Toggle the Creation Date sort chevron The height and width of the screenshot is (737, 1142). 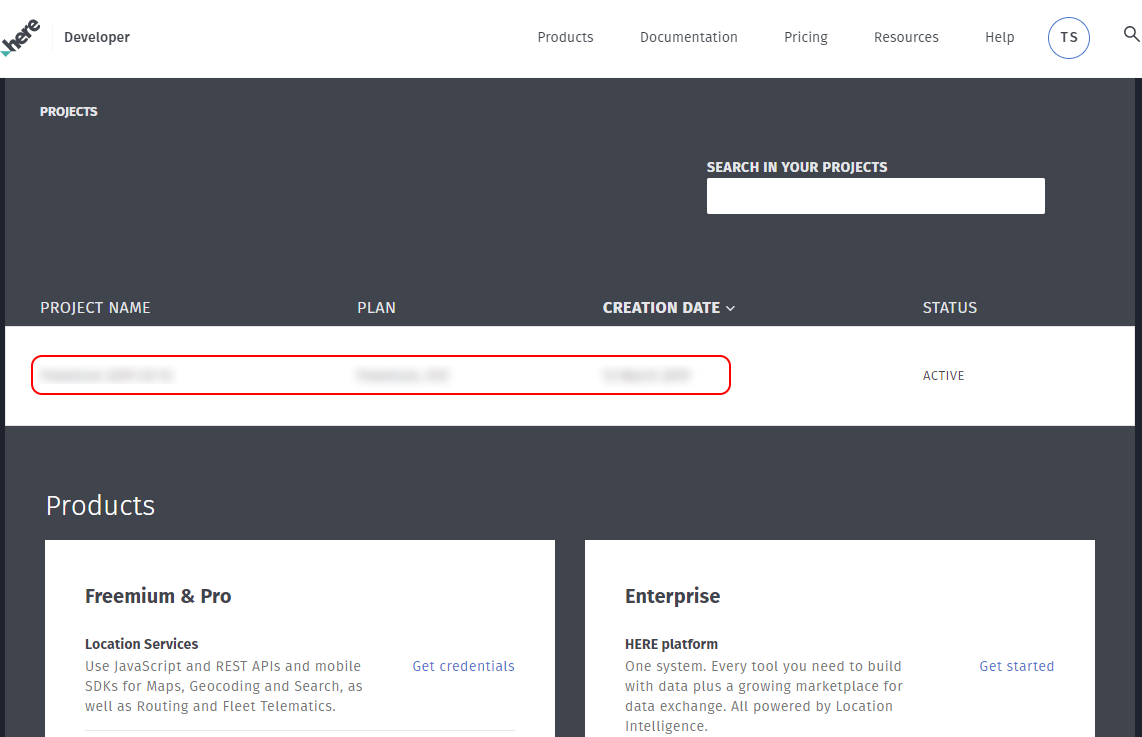(731, 309)
